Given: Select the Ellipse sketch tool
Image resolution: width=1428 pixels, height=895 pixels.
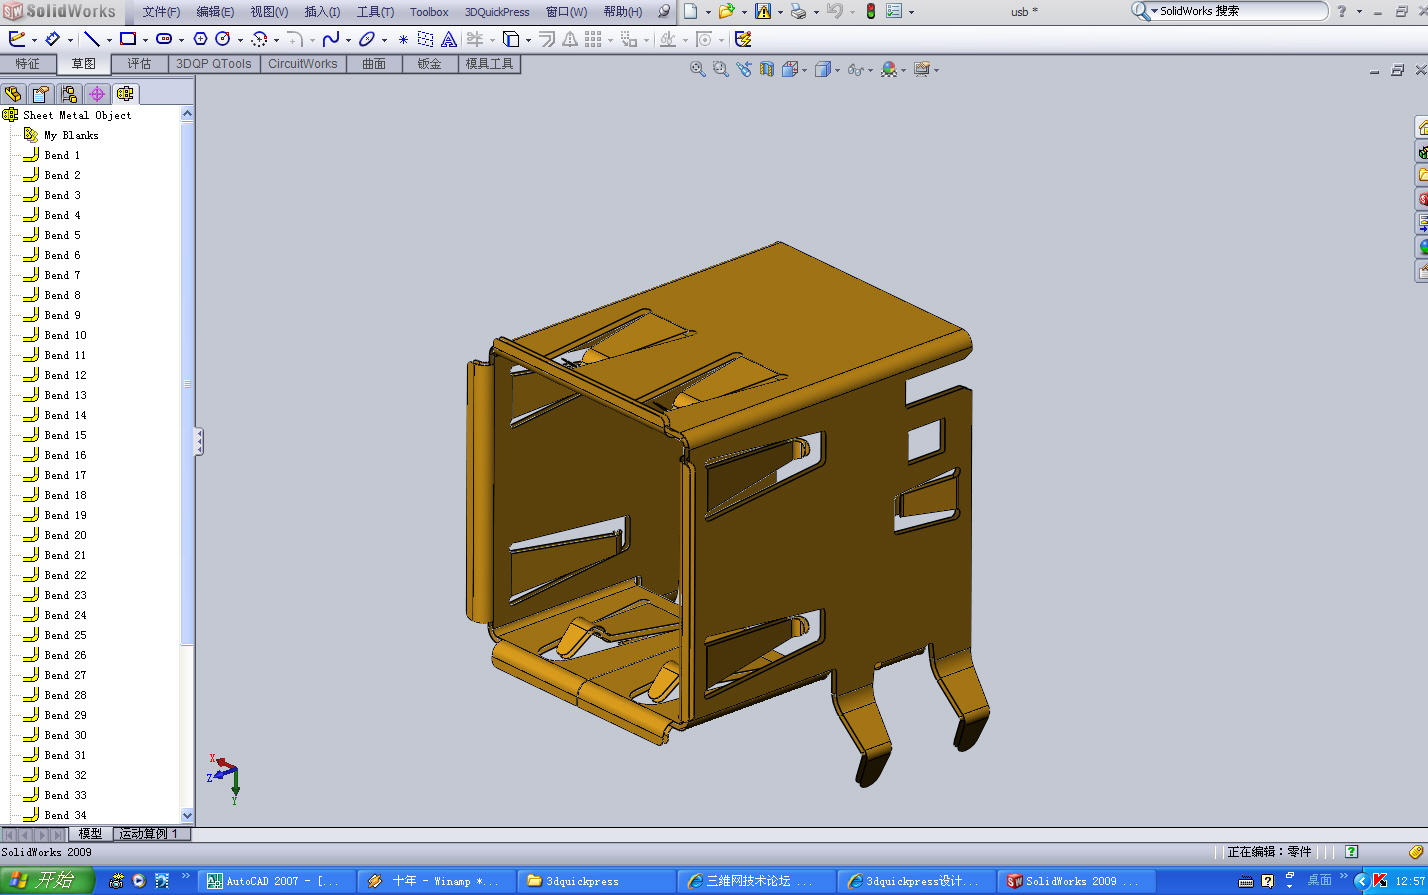Looking at the screenshot, I should [366, 39].
